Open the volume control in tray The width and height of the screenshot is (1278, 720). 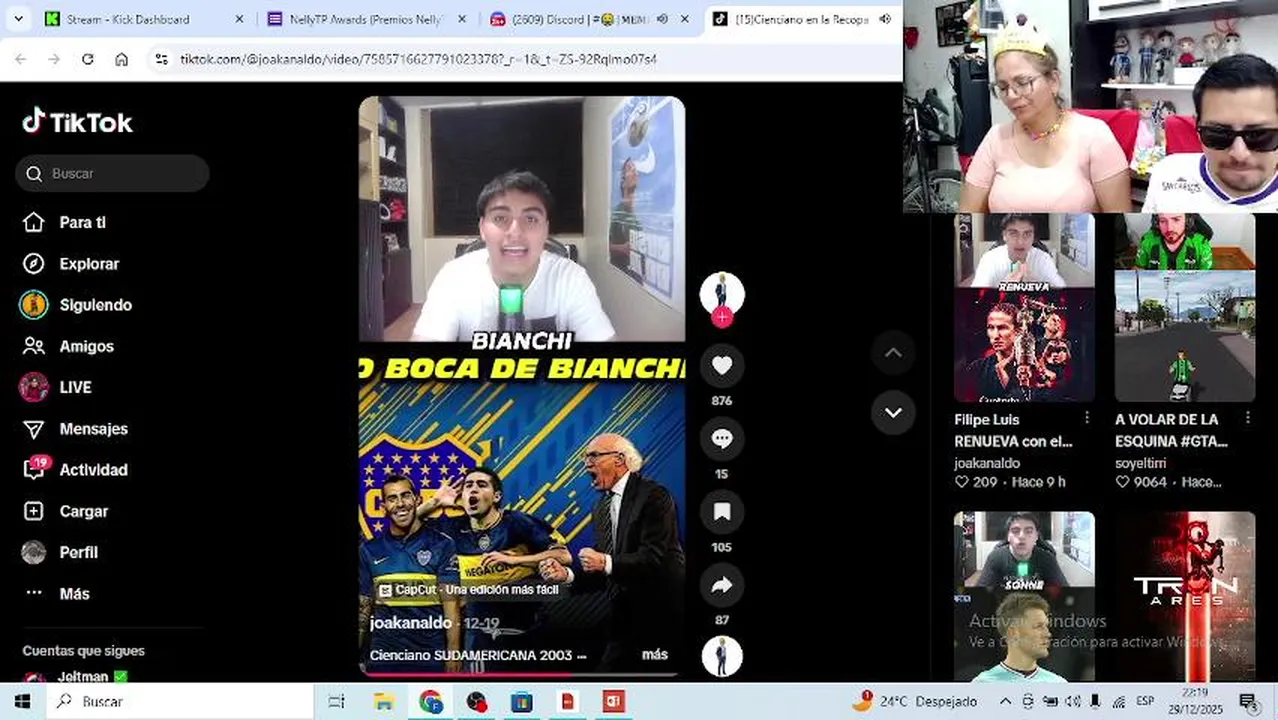[1074, 701]
